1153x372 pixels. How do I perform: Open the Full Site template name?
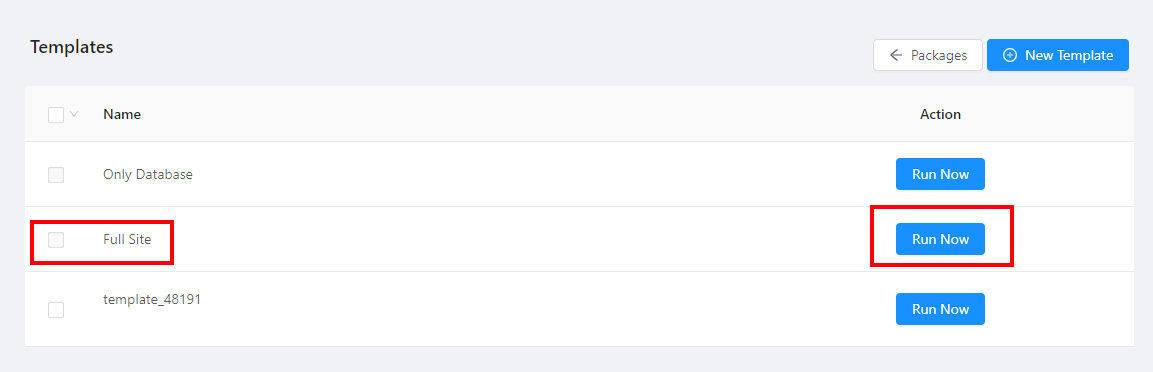tap(127, 239)
